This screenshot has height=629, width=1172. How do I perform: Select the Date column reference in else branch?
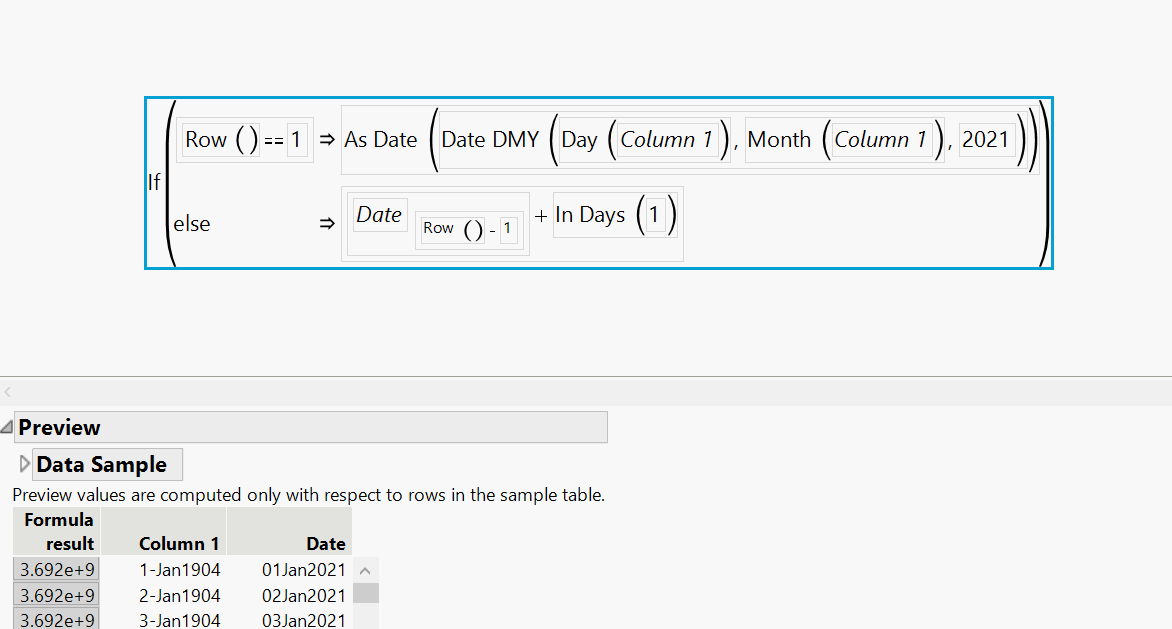pos(379,215)
